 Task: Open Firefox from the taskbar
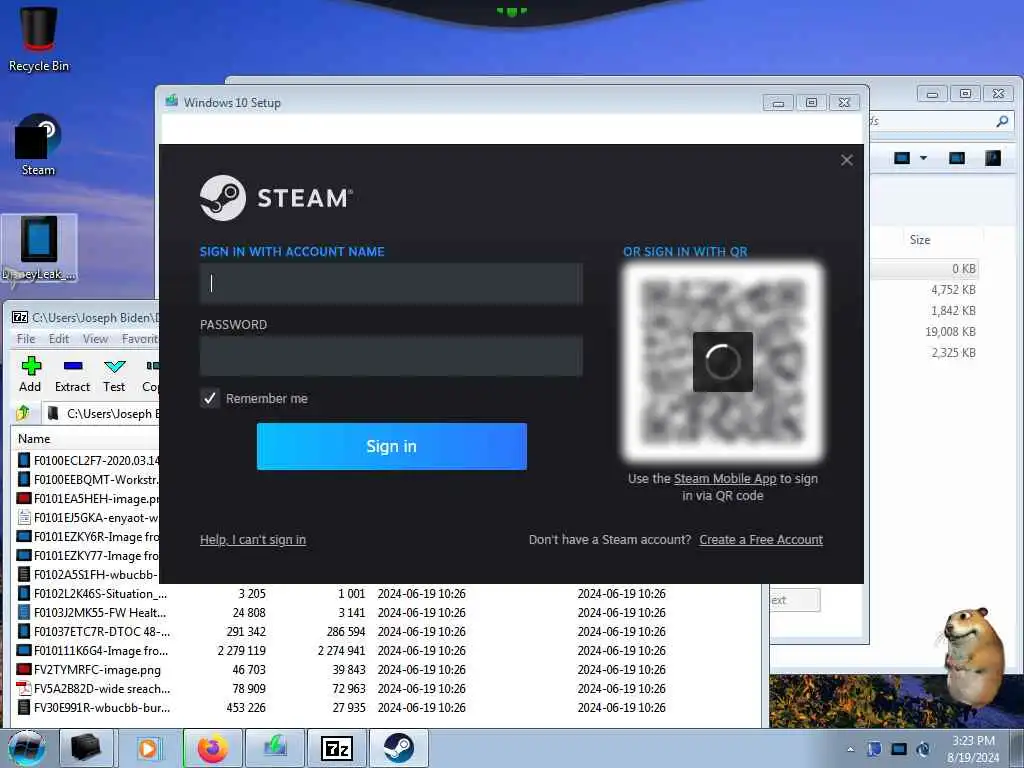(x=212, y=748)
